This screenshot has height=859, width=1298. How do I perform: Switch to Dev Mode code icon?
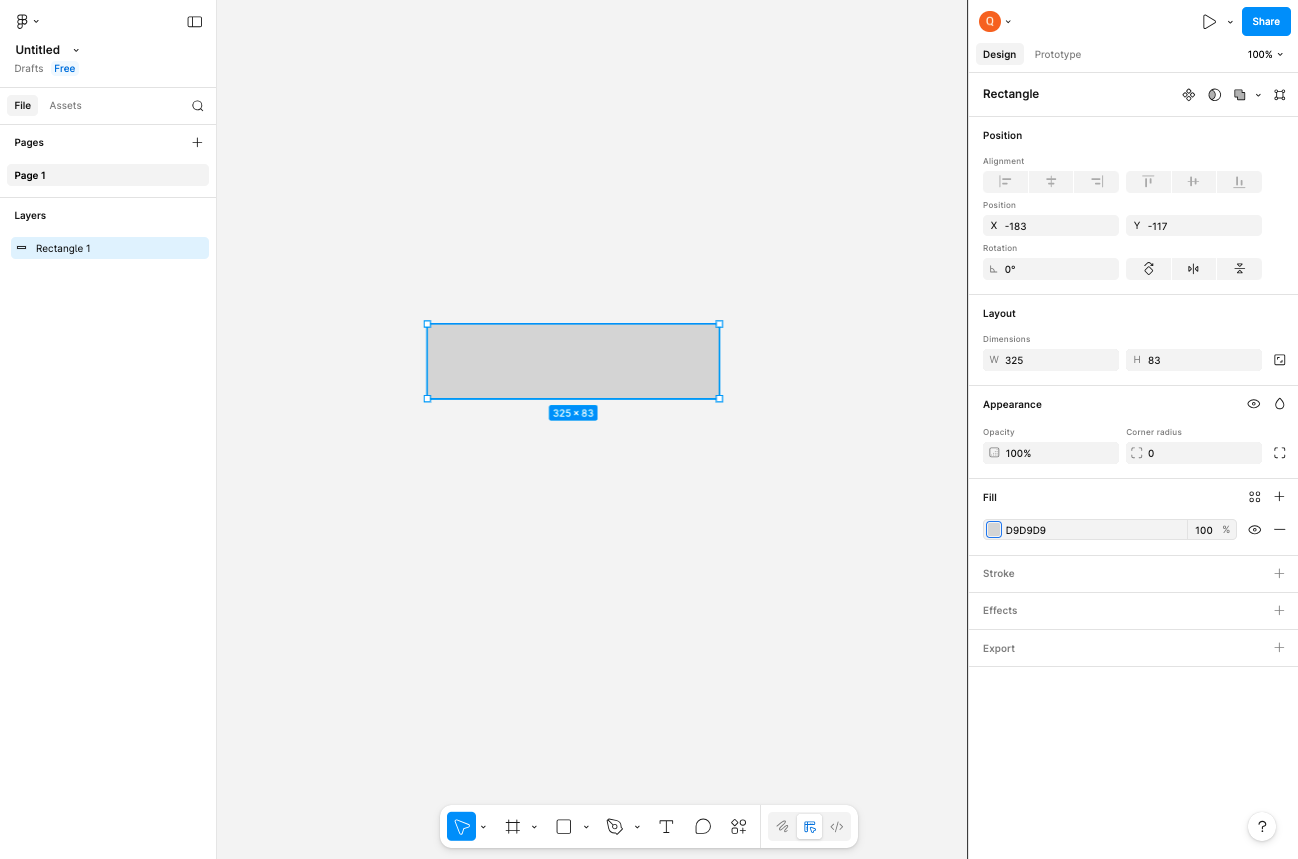pyautogui.click(x=837, y=827)
